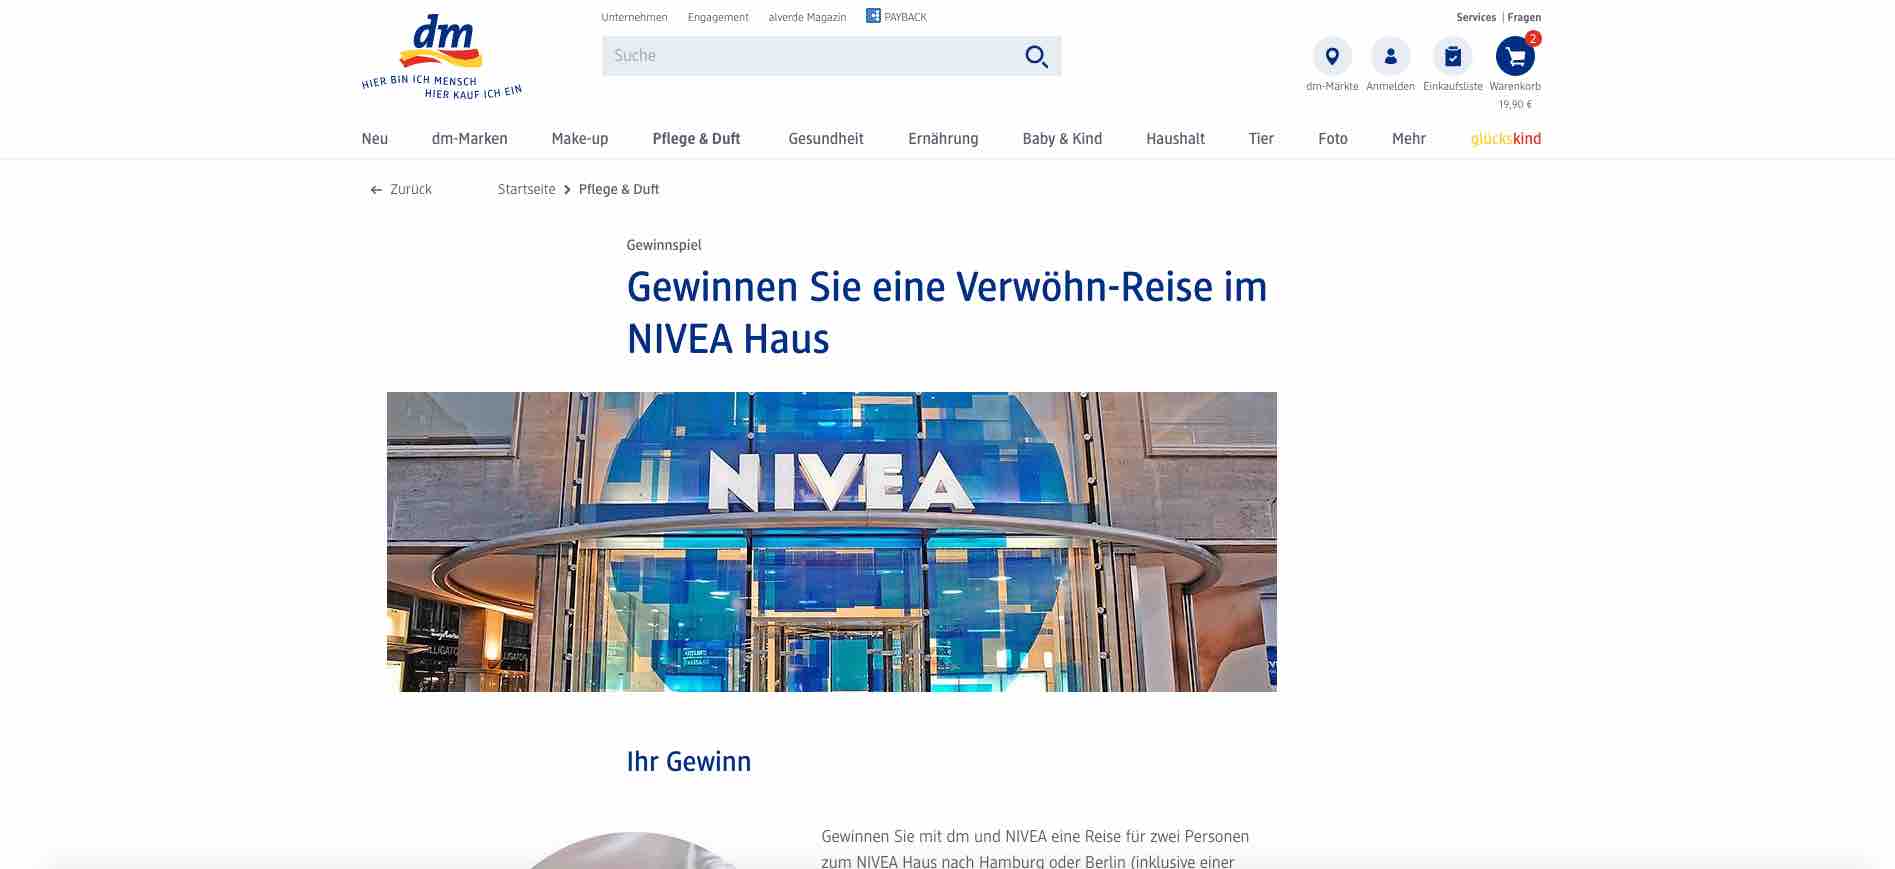This screenshot has height=869, width=1895.
Task: Open the Gesundheit category
Action: pos(826,139)
